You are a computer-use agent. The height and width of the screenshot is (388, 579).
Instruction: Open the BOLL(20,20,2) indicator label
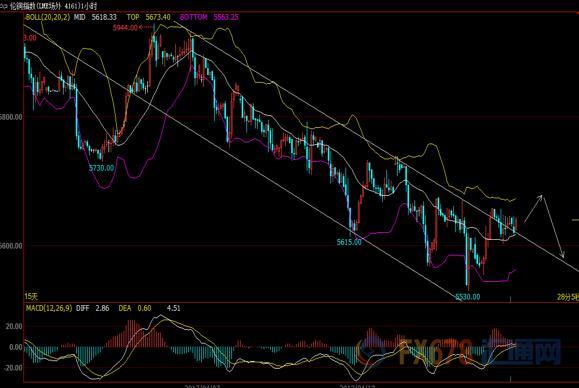click(47, 17)
